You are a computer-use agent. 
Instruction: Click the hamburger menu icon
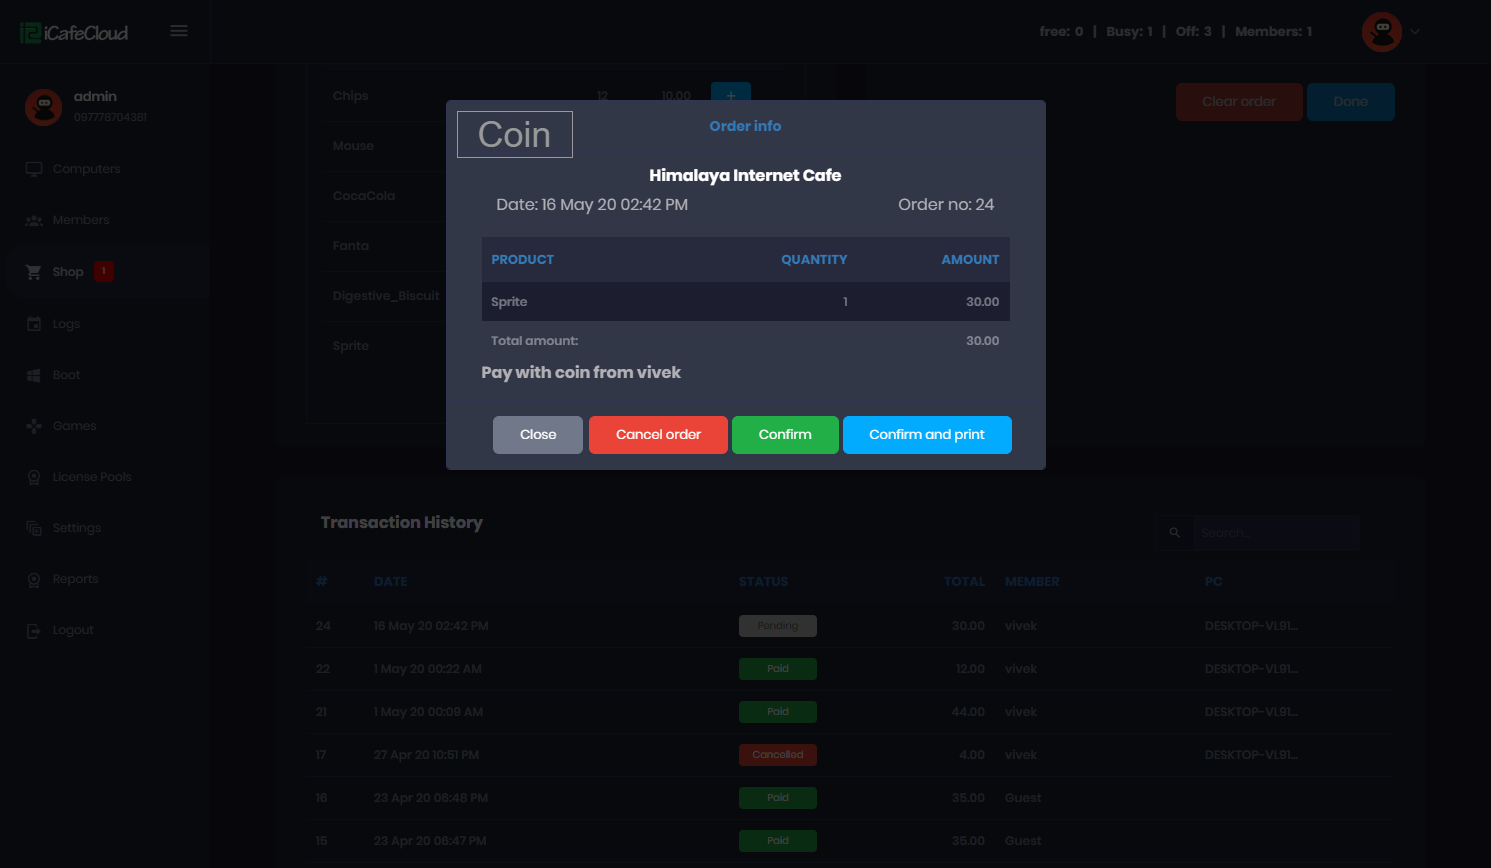click(179, 31)
